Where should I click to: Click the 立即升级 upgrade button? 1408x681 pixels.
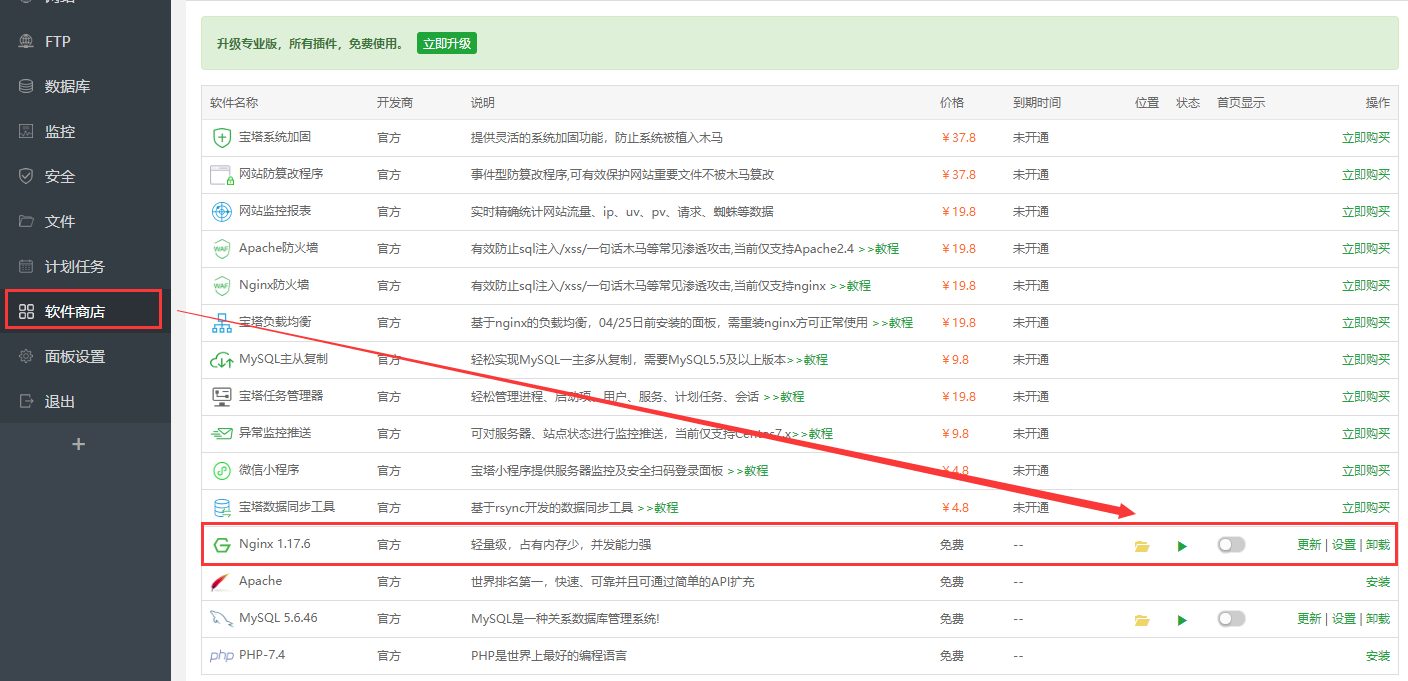(446, 43)
